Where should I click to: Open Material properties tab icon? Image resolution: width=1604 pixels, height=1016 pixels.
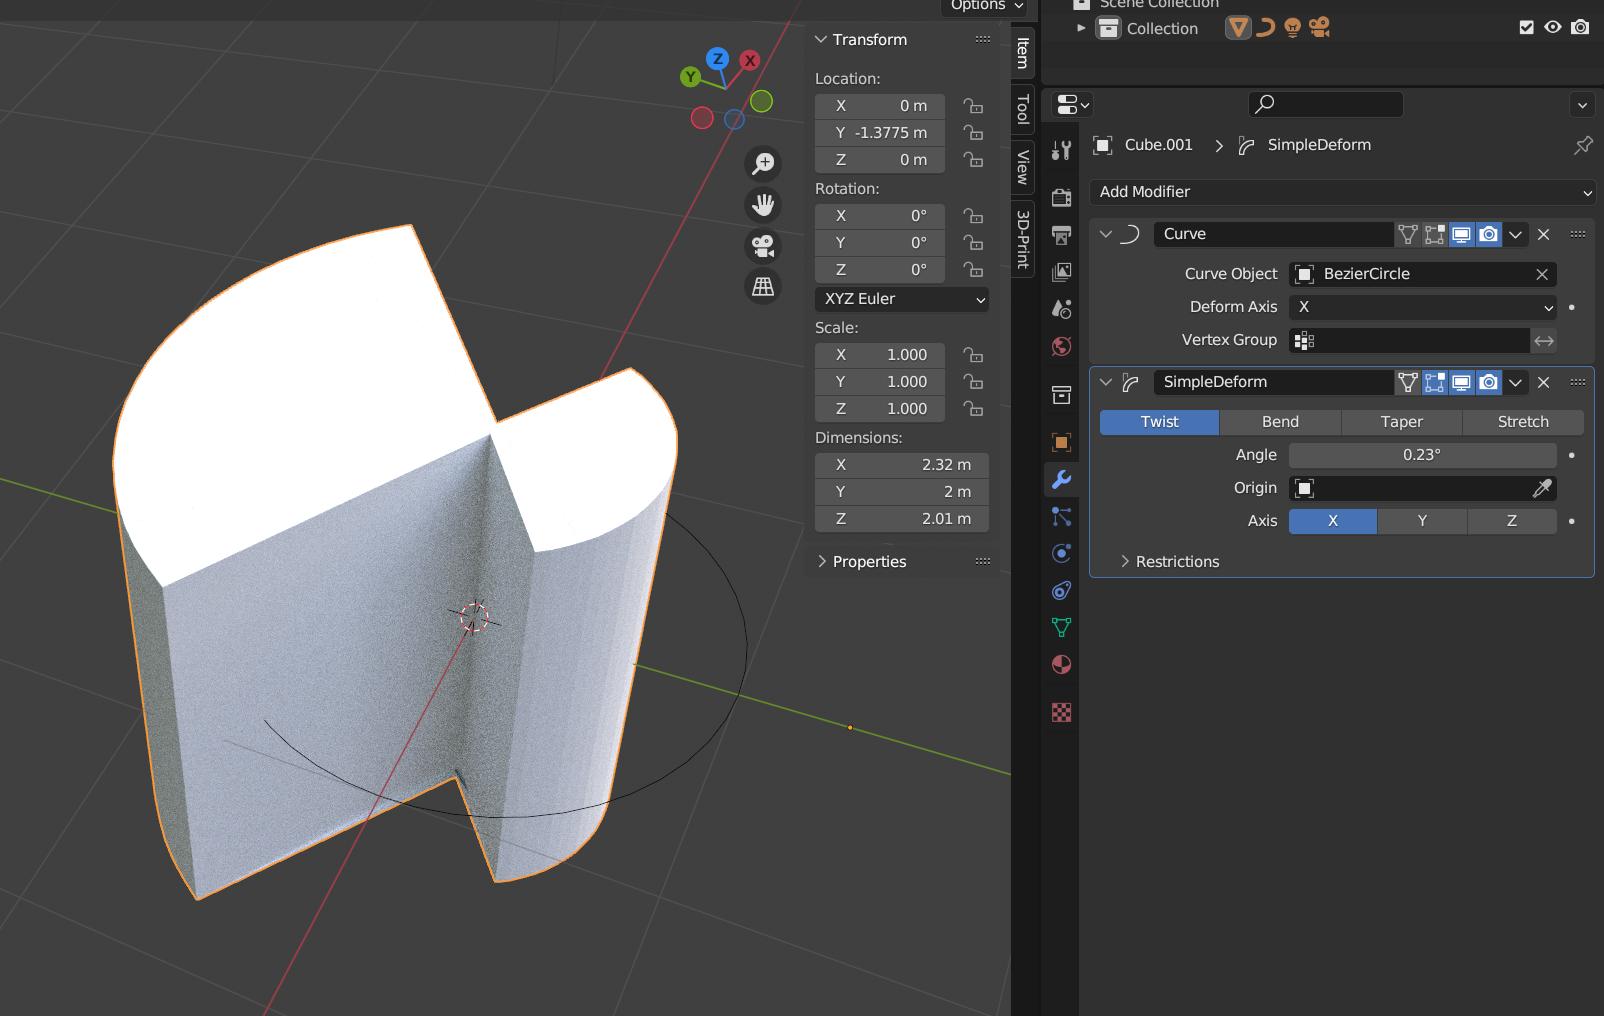[1061, 664]
